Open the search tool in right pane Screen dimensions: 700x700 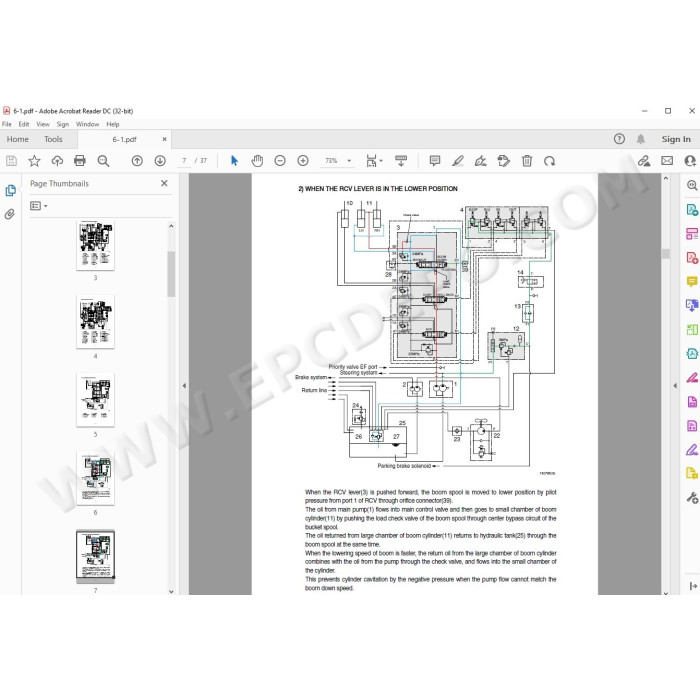coord(692,185)
